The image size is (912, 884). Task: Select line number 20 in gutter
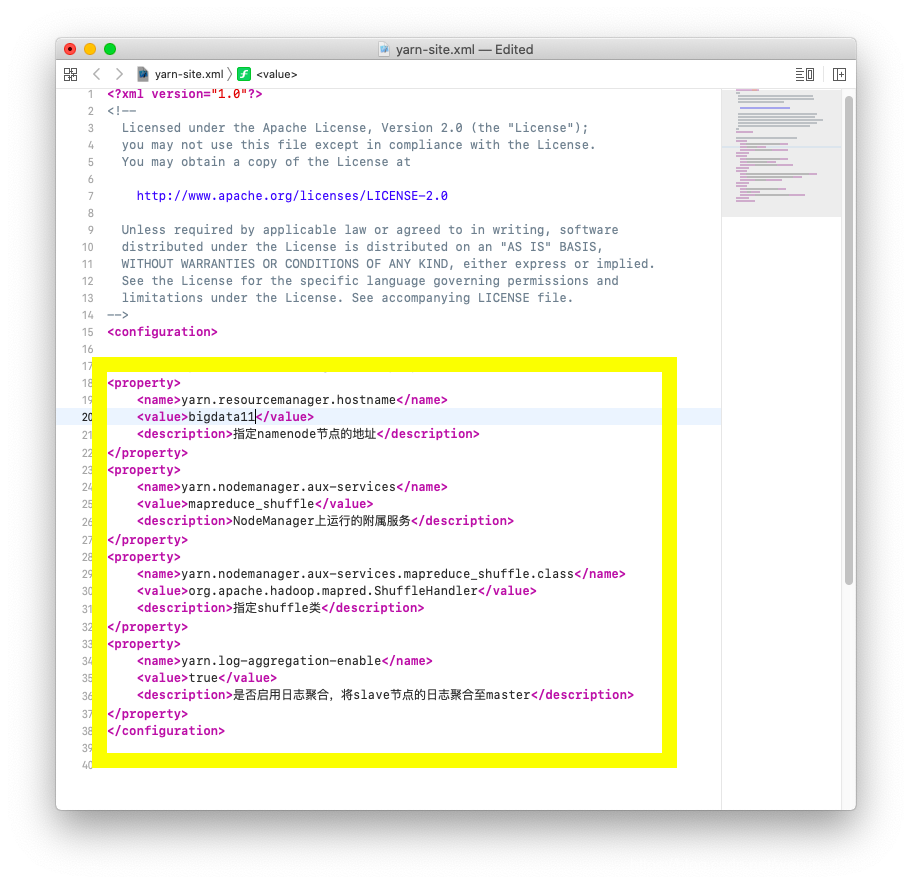tap(87, 417)
